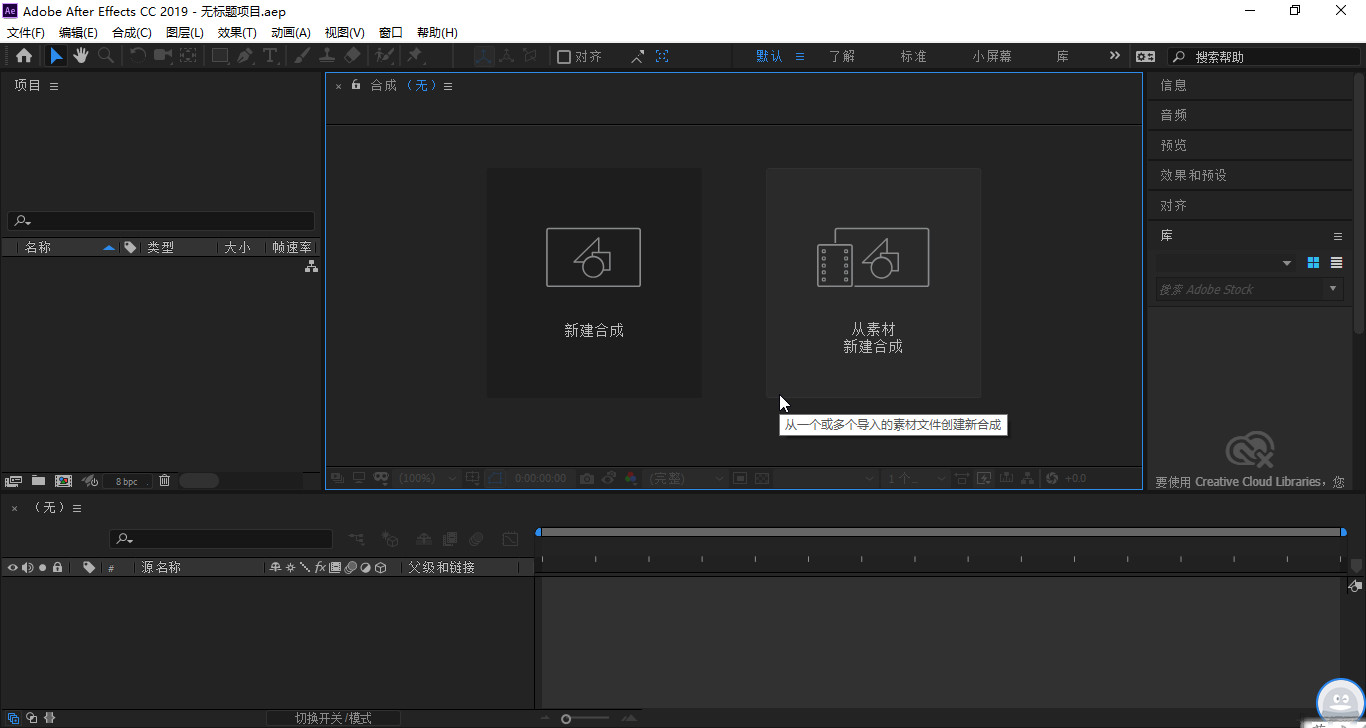Create a new folder in project panel
Screen dimensions: 1366x728
coord(38,481)
